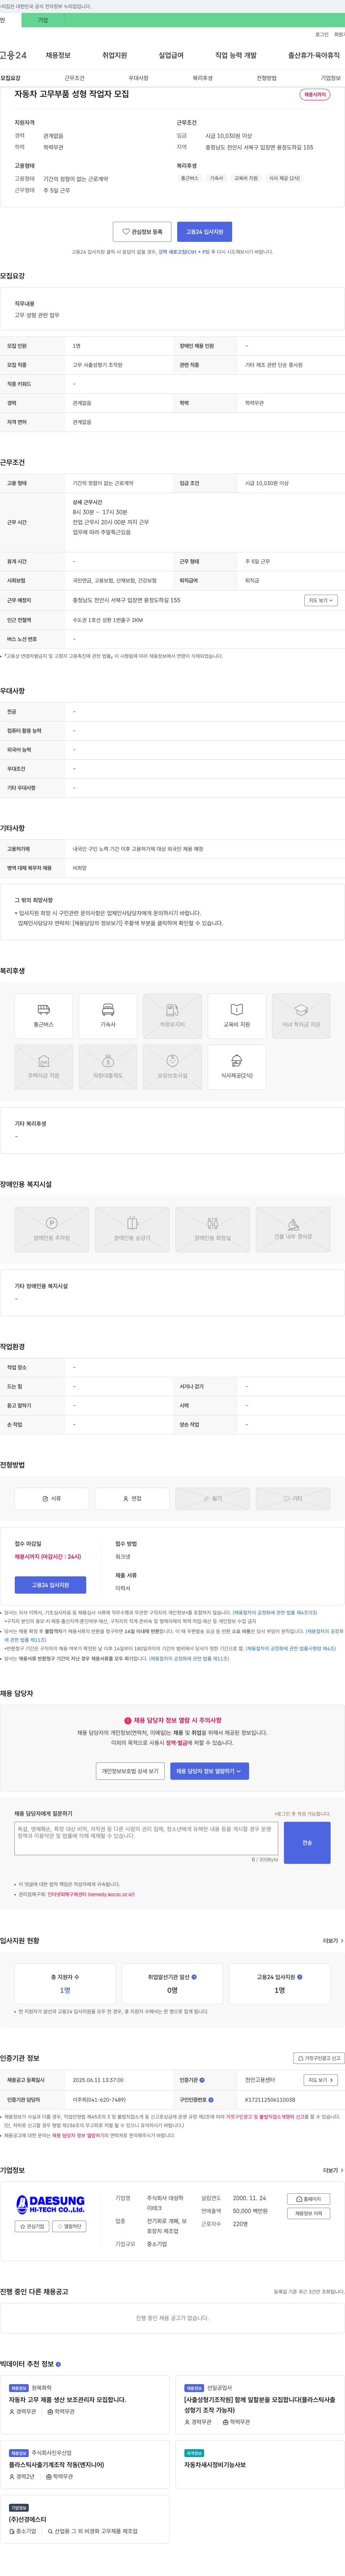
Task: Open the company 홈페이지 button
Action: 308,2199
